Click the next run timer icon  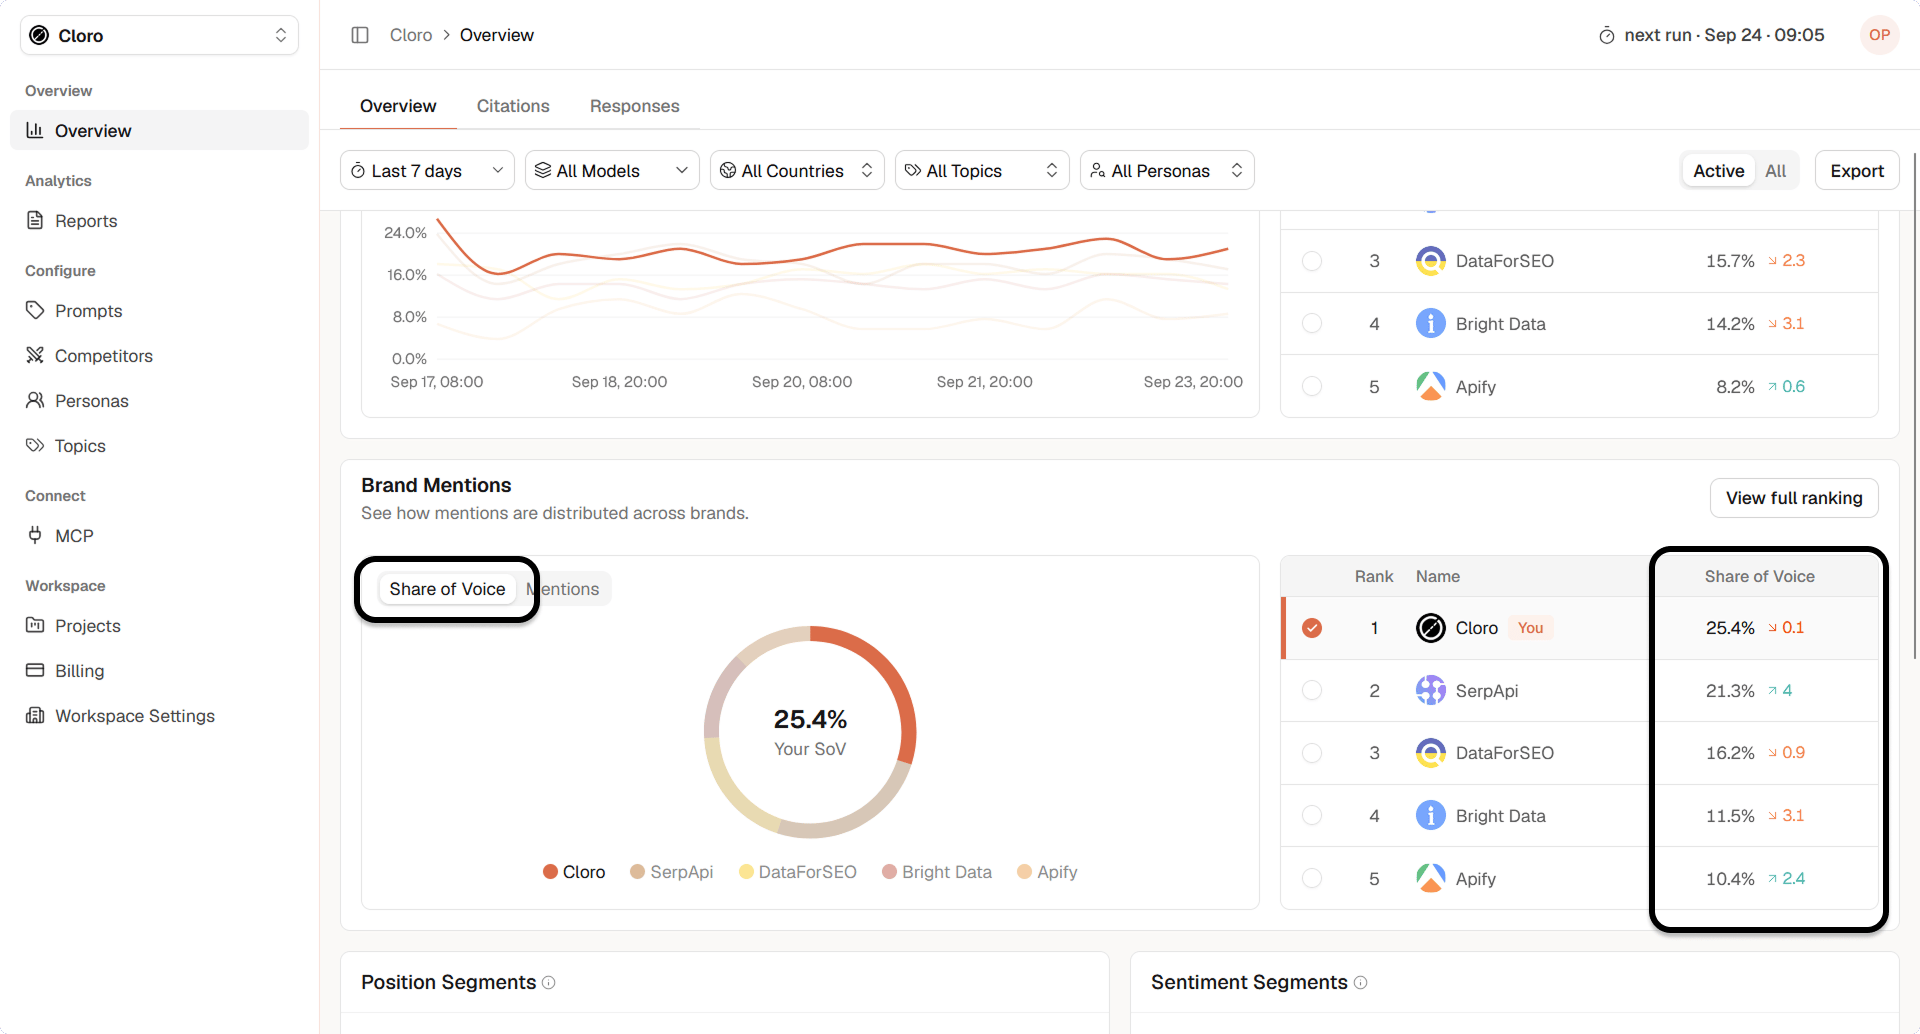coord(1606,36)
